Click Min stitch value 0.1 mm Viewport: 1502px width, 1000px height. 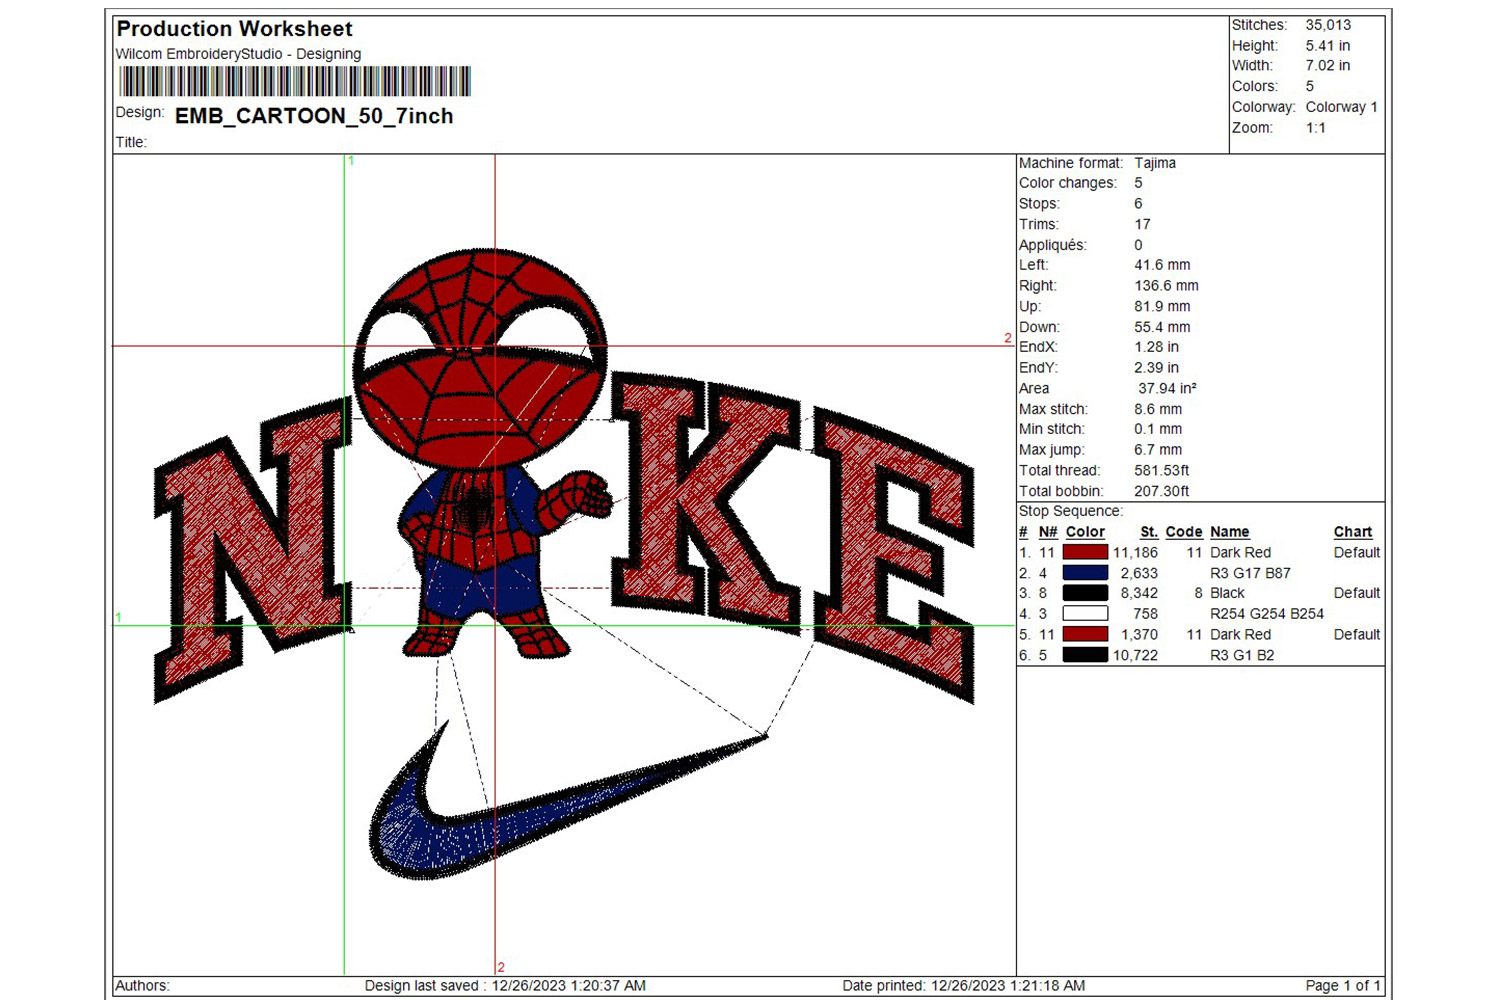(x=1158, y=429)
